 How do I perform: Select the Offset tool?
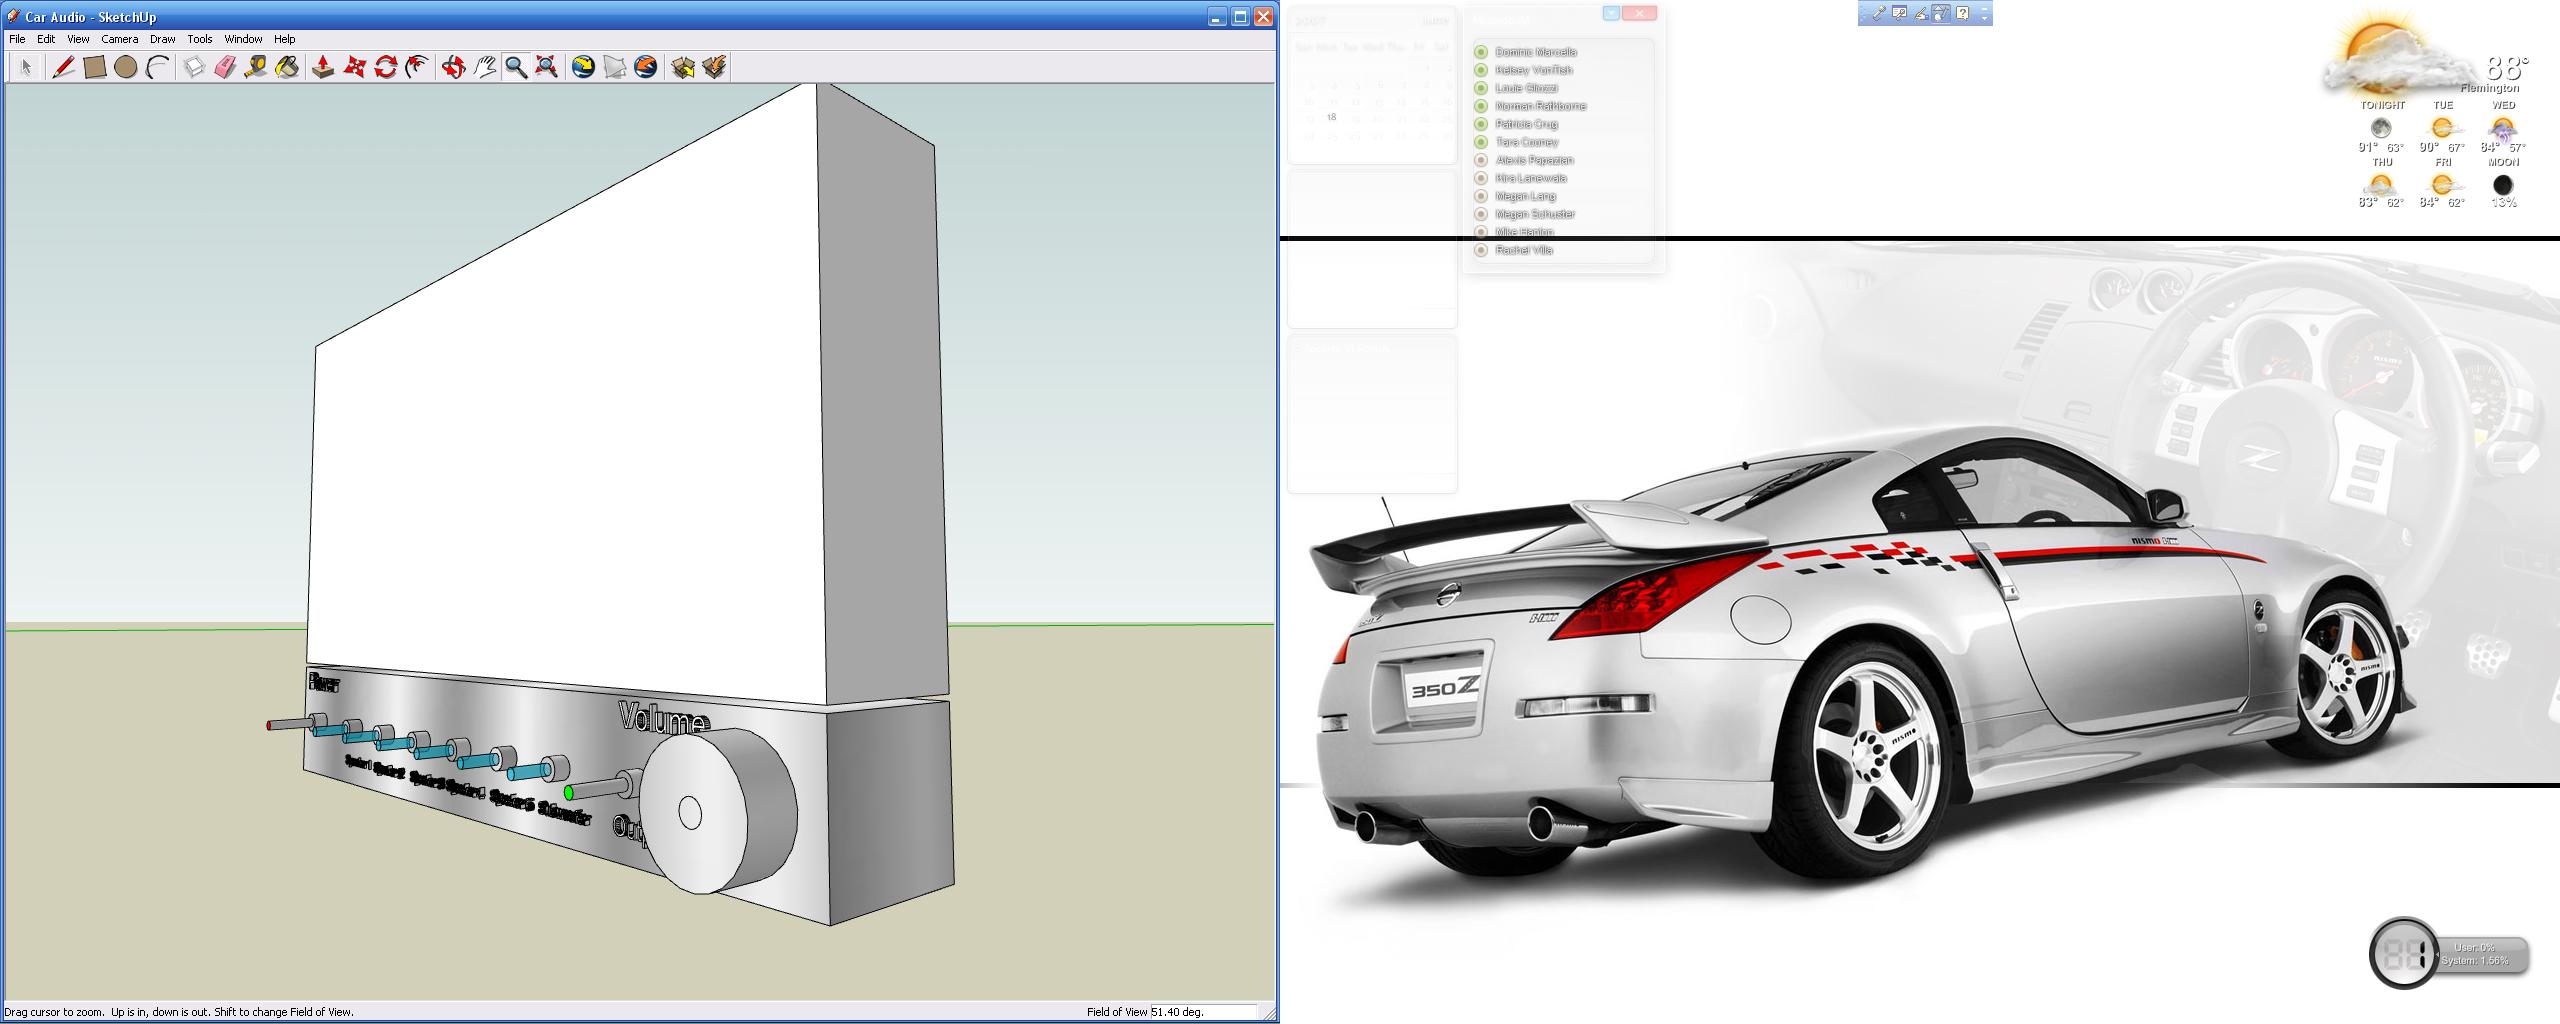click(416, 67)
